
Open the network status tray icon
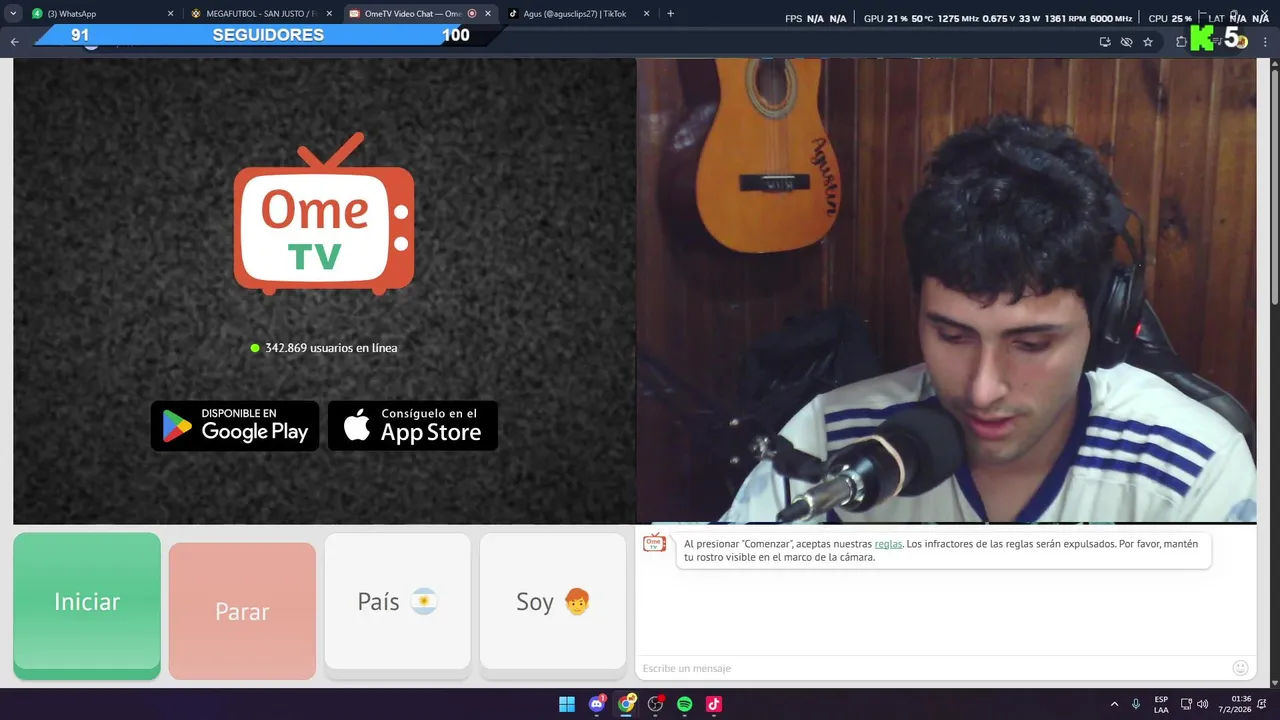click(x=1186, y=704)
